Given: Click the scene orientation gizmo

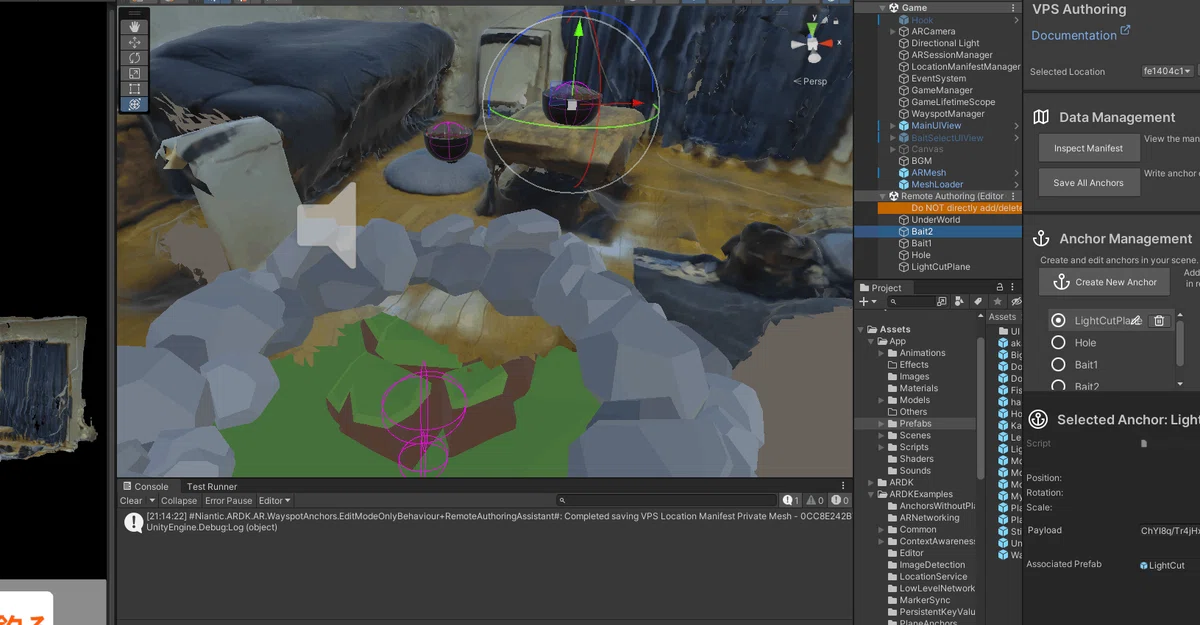Looking at the screenshot, I should tap(811, 45).
